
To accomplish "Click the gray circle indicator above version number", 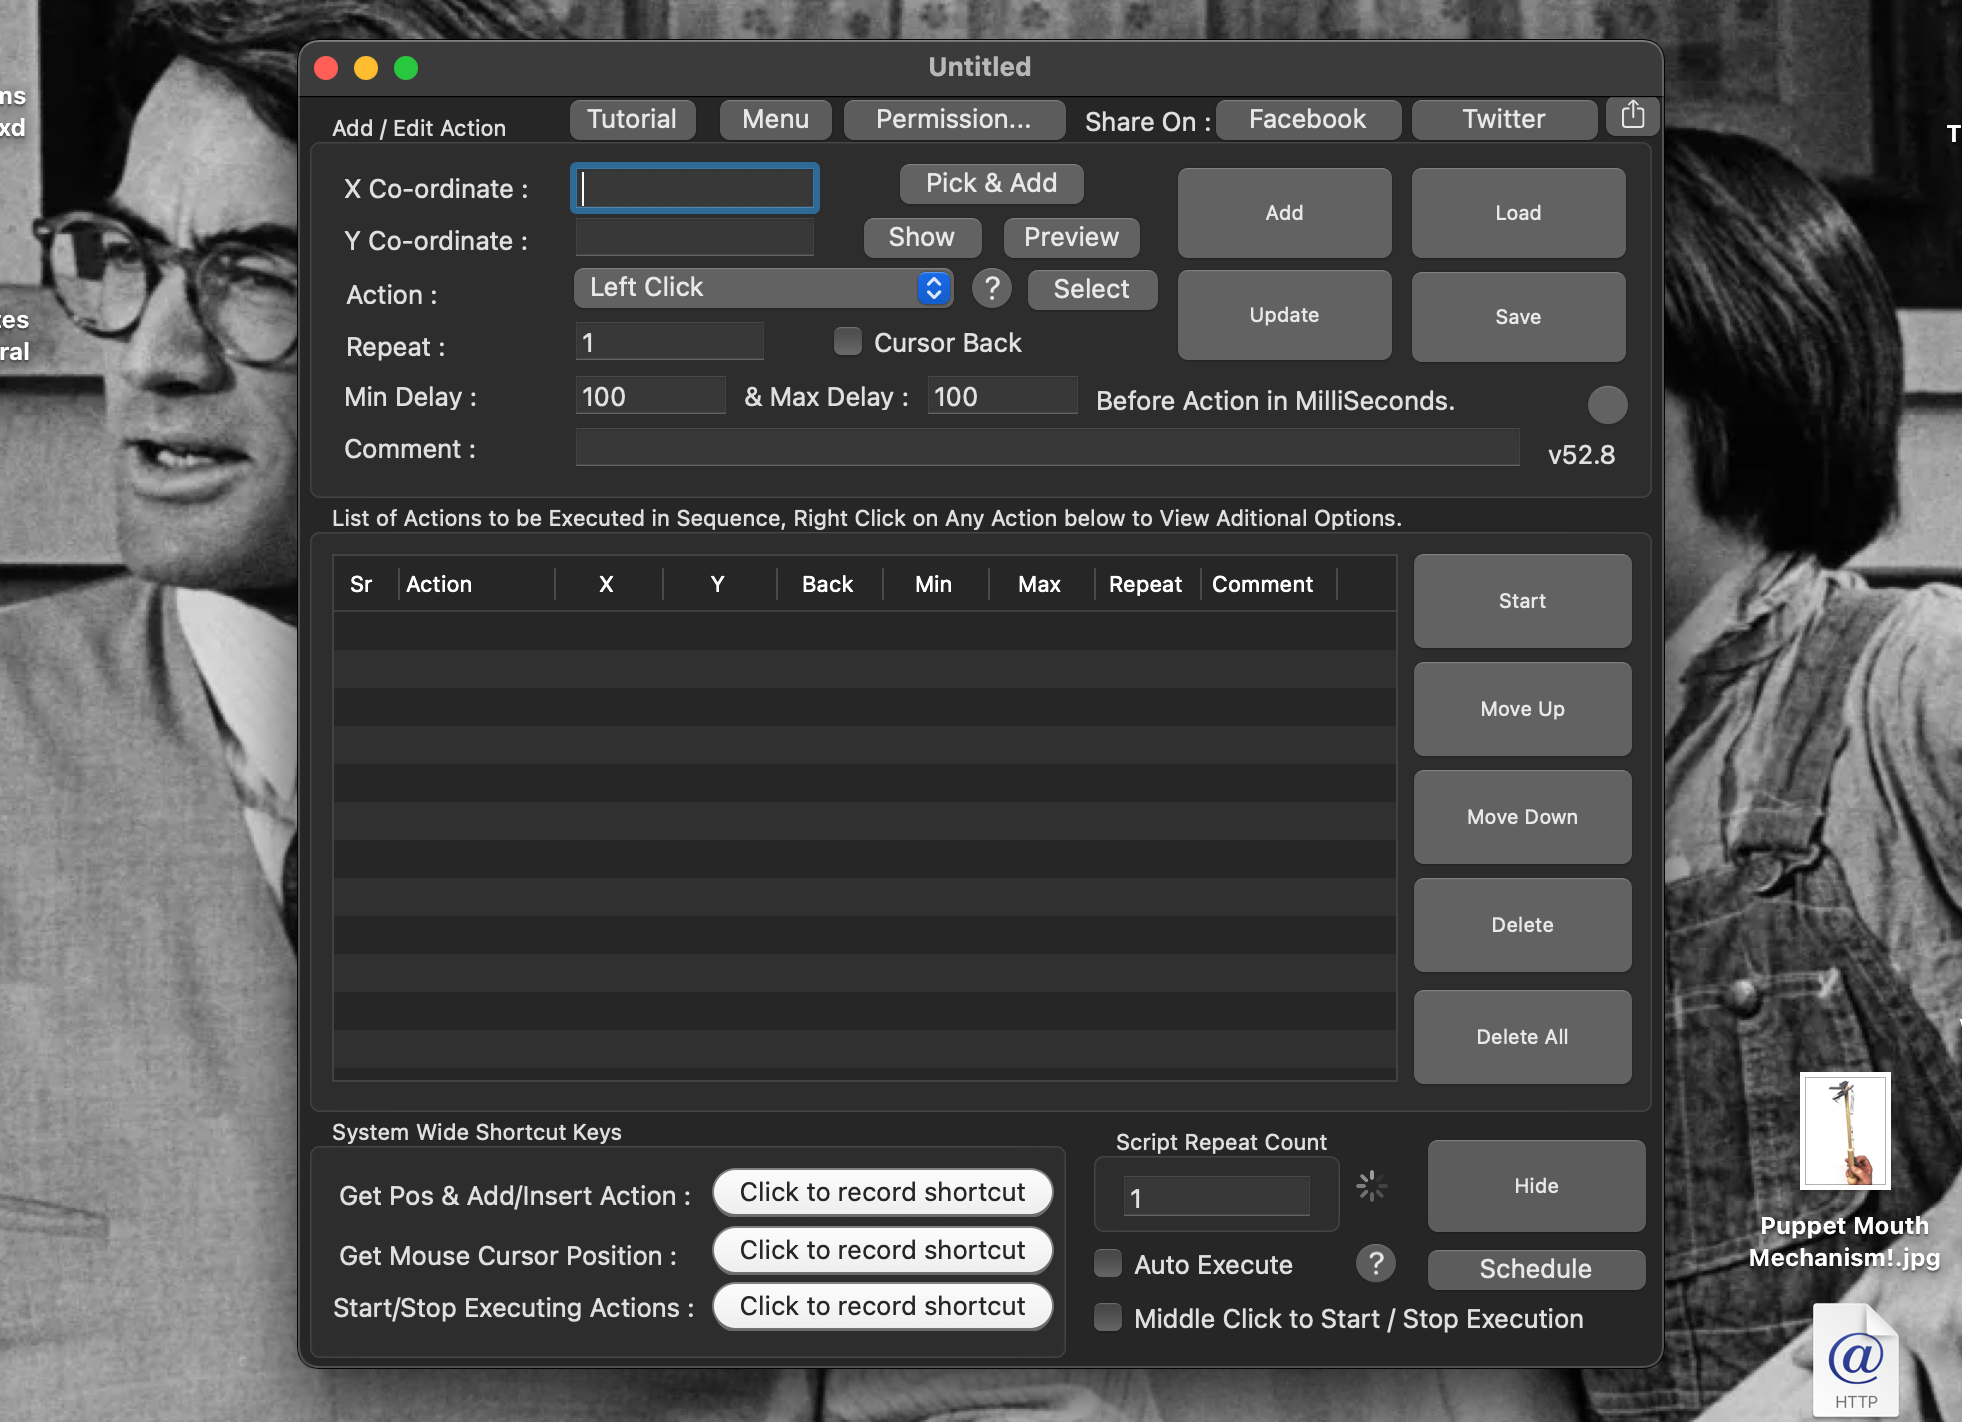I will click(1607, 405).
